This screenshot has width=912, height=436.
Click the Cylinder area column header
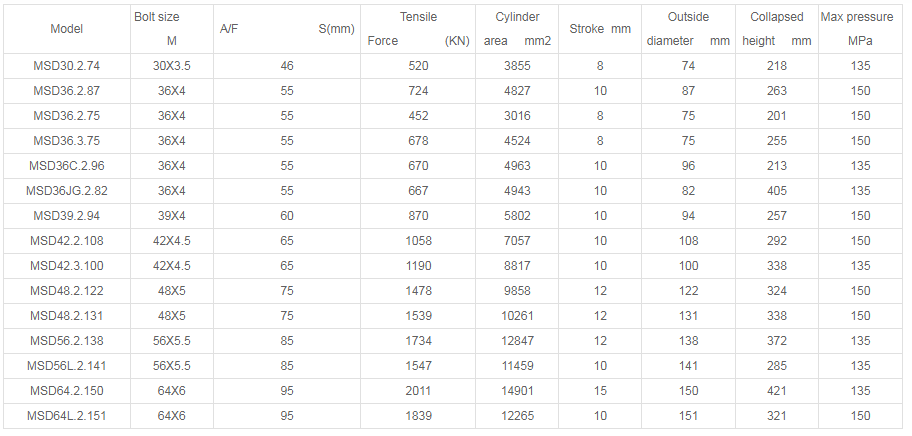pyautogui.click(x=517, y=29)
